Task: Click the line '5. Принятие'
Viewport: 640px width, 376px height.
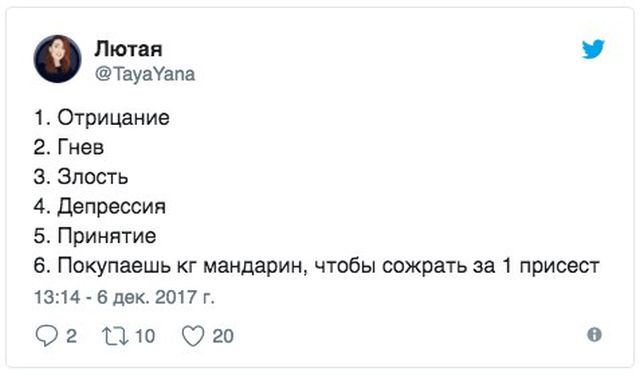Action: 95,236
